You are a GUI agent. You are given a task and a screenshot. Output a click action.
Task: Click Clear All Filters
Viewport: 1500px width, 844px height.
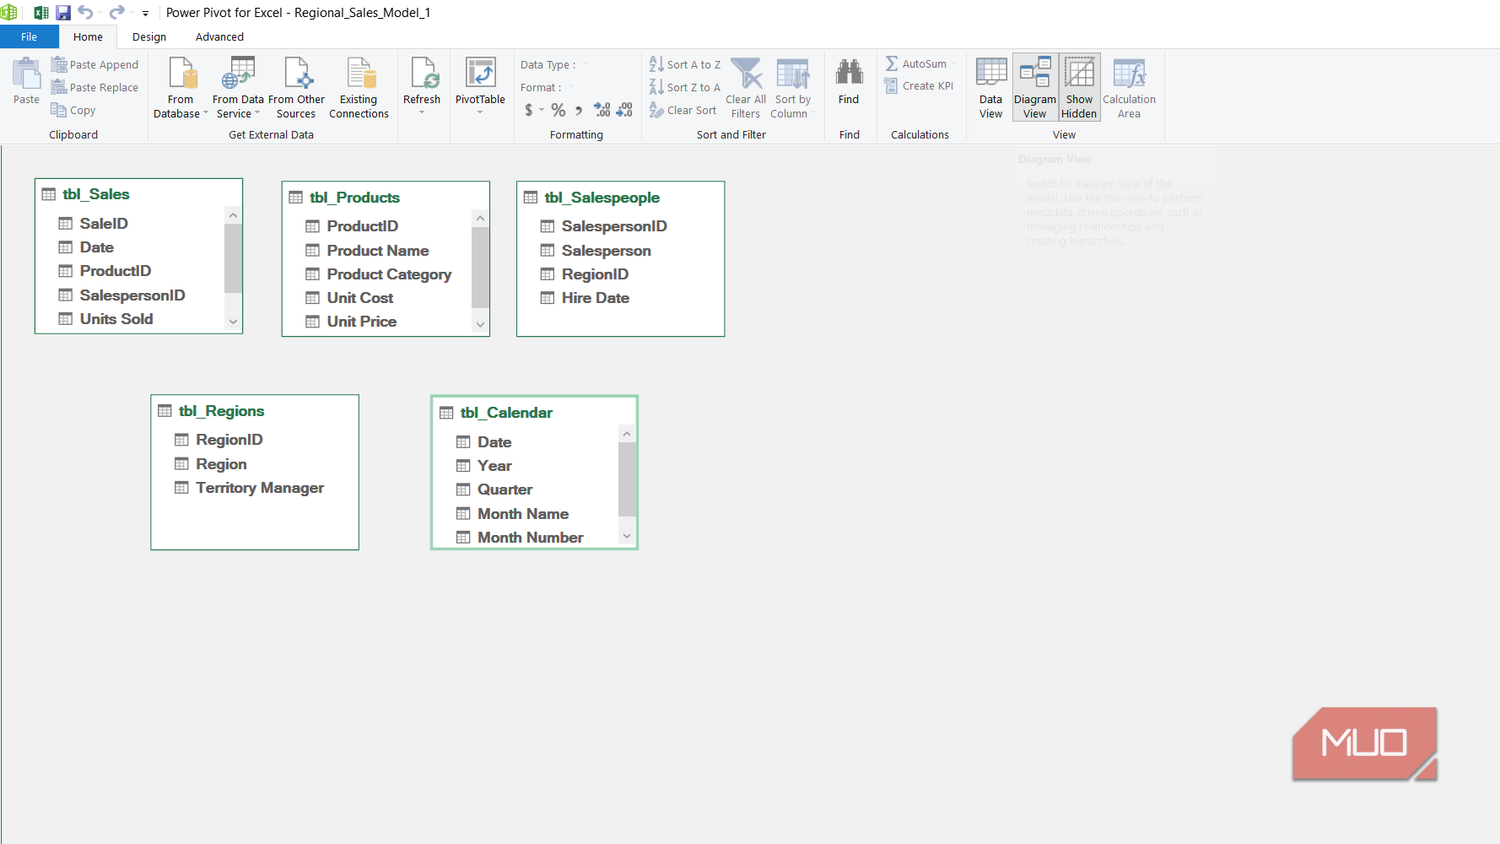(x=746, y=88)
